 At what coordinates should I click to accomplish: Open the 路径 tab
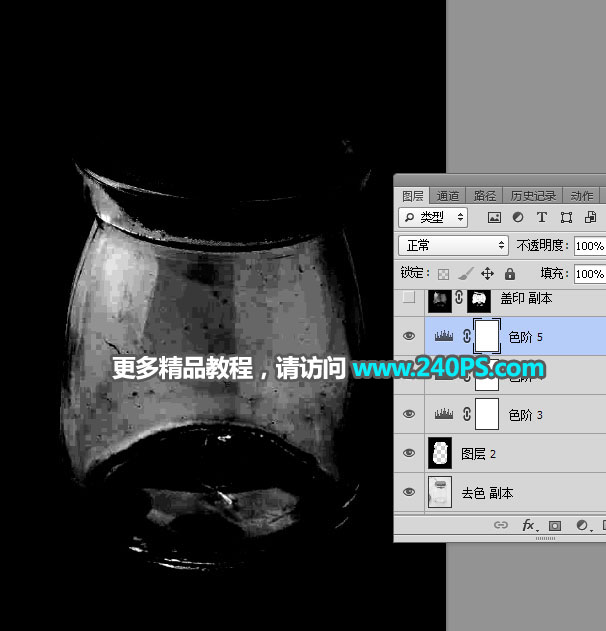(484, 196)
